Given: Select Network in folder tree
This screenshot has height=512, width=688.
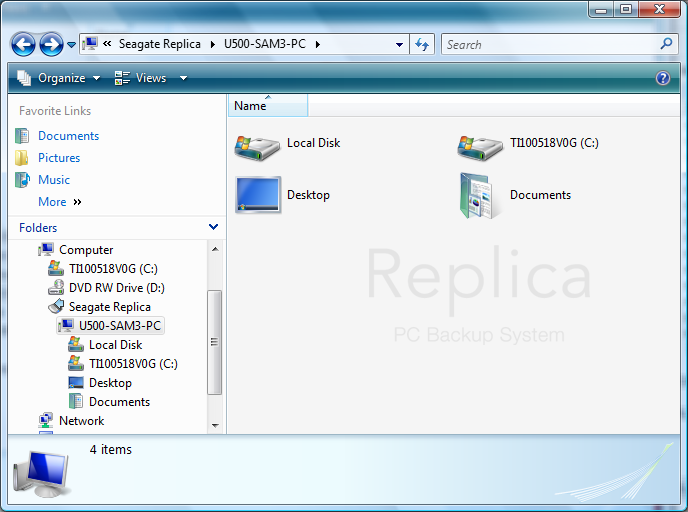Looking at the screenshot, I should click(82, 421).
